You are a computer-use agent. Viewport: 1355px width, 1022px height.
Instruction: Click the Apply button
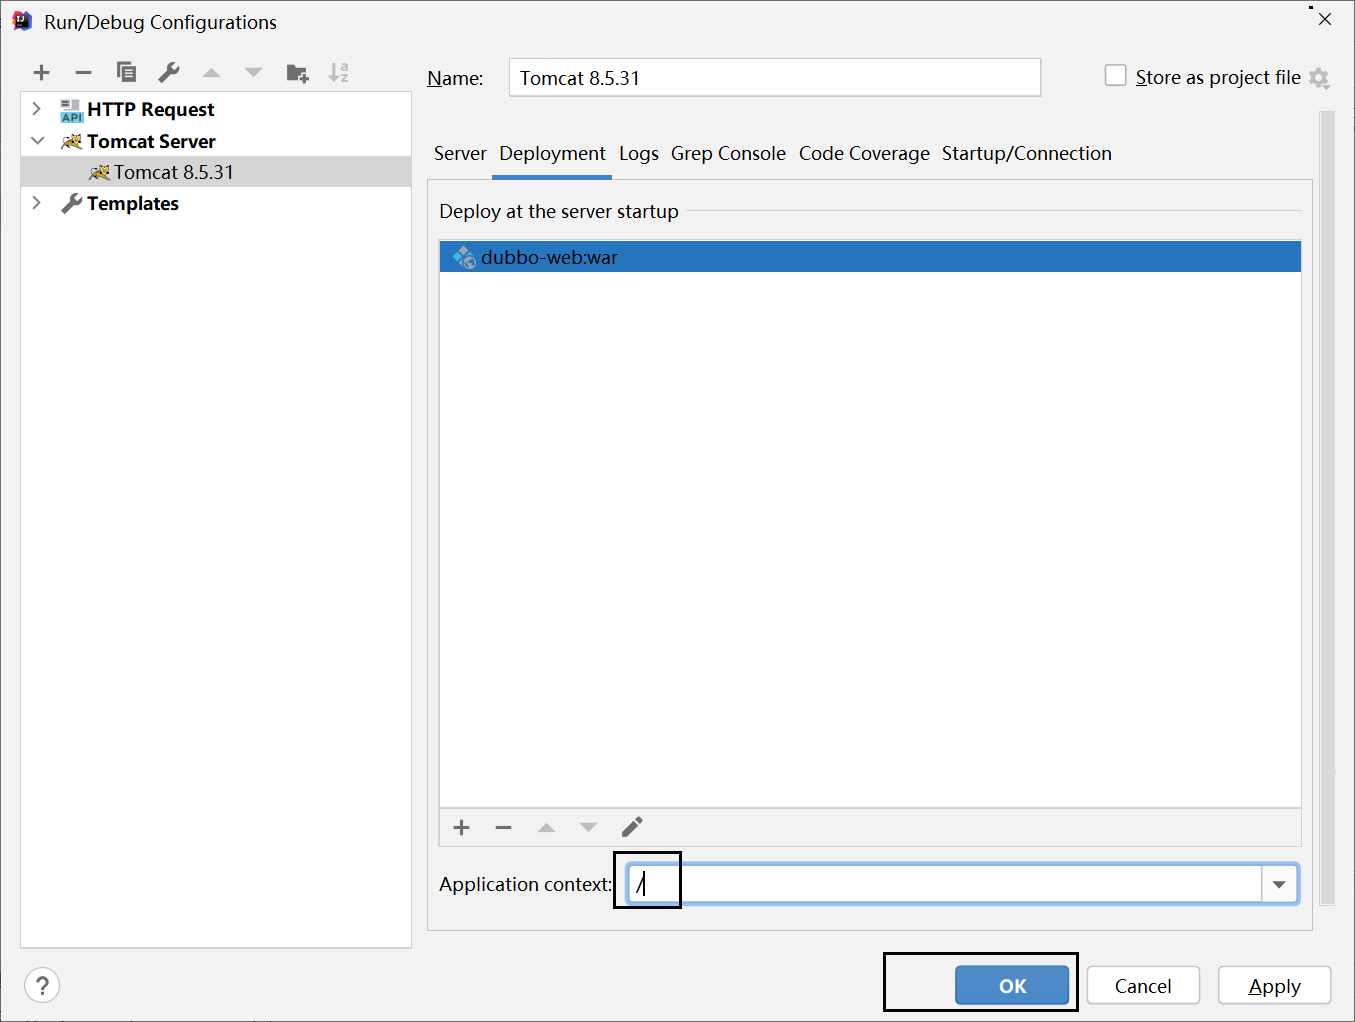1274,986
